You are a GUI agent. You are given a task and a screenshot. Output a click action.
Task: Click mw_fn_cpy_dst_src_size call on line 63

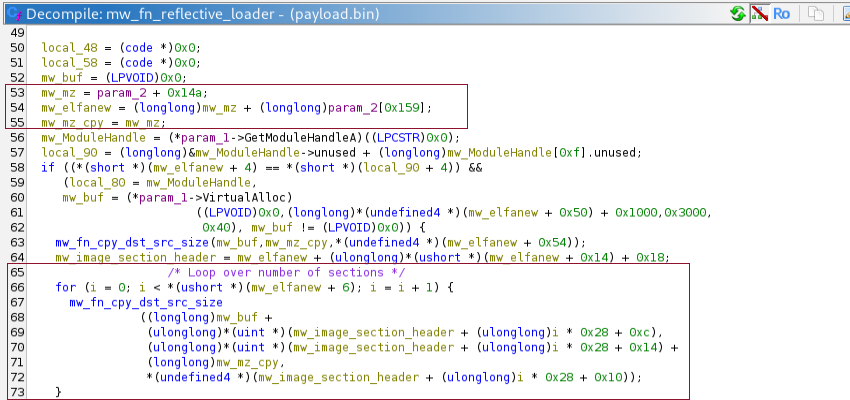point(132,242)
